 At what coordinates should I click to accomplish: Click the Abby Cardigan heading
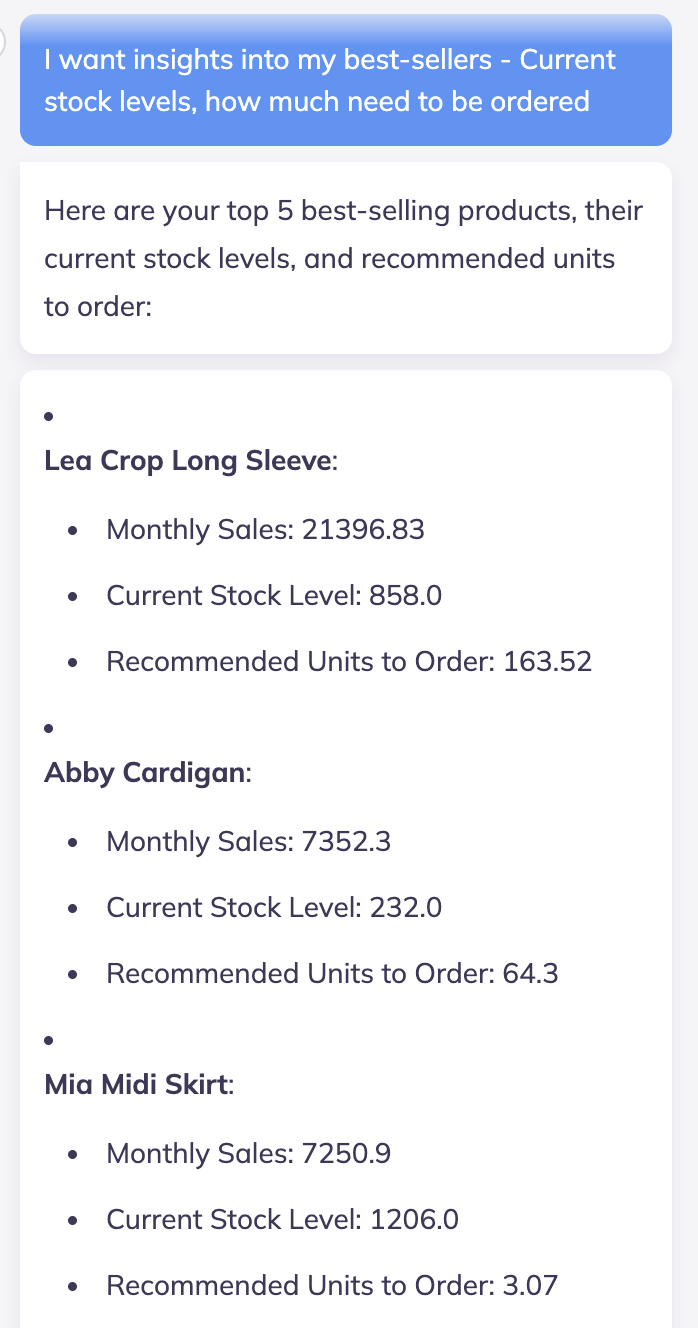pos(145,773)
